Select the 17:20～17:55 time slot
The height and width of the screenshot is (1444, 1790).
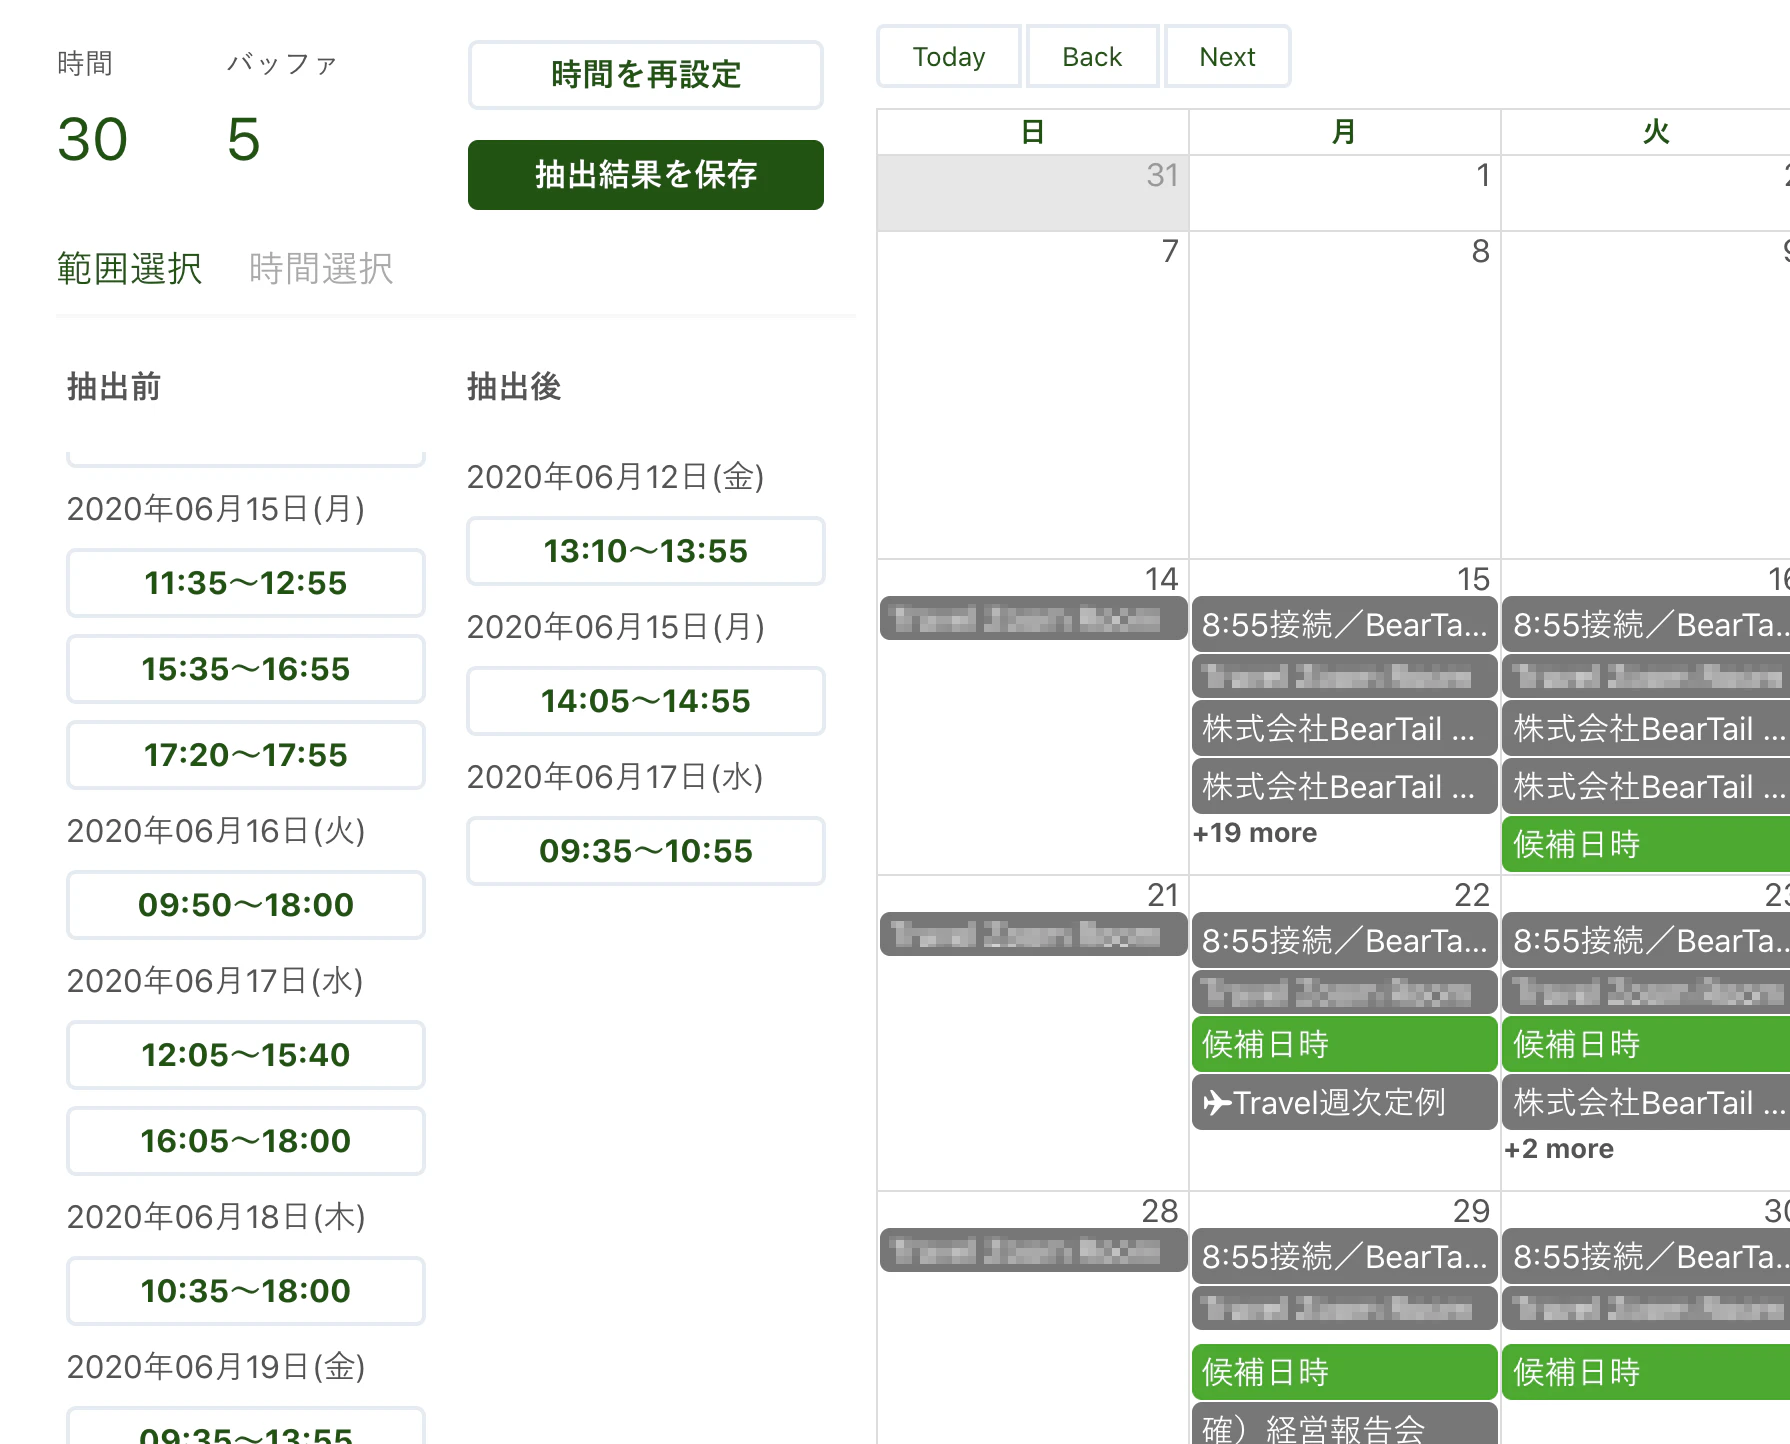pos(245,755)
